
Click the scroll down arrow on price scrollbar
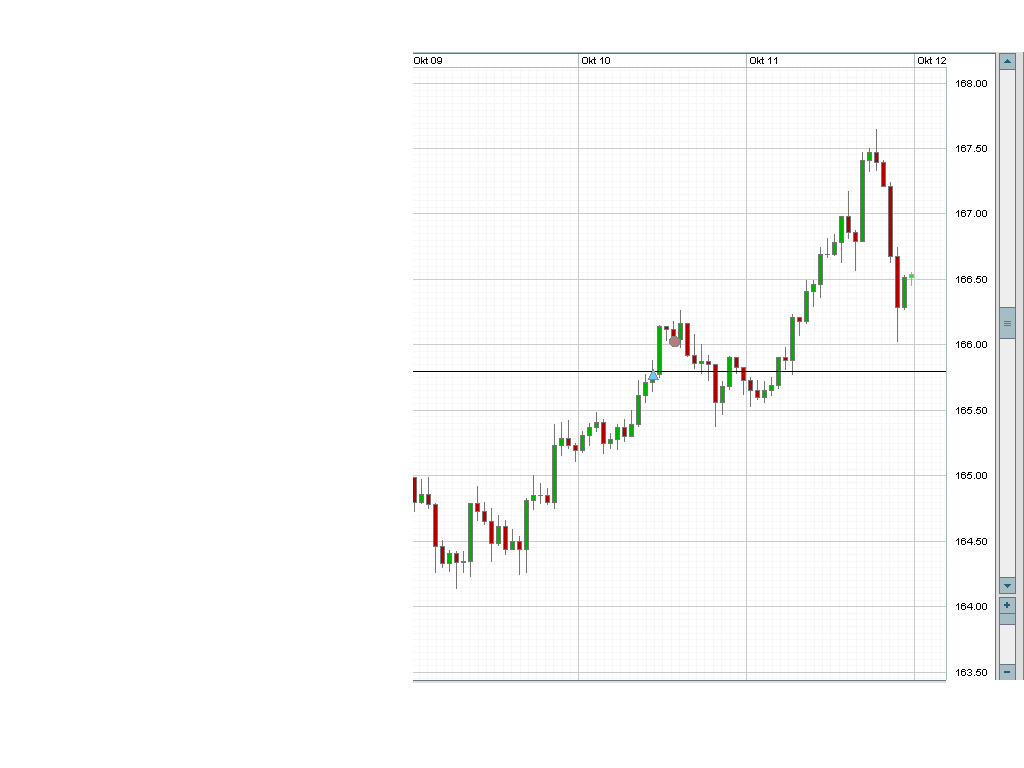pos(1007,585)
